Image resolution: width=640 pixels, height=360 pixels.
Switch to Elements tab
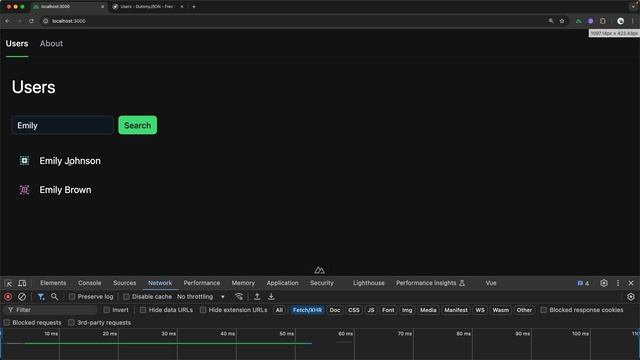[x=53, y=283]
